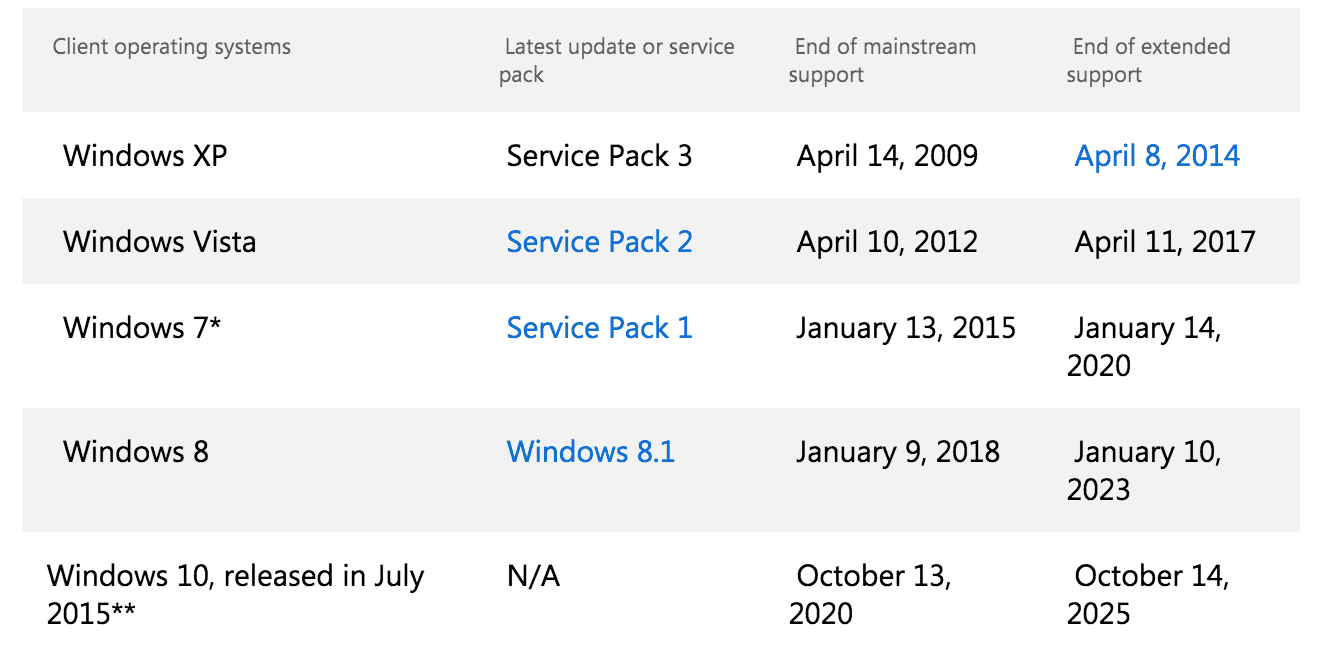Select the End of extended support header

tap(1149, 60)
